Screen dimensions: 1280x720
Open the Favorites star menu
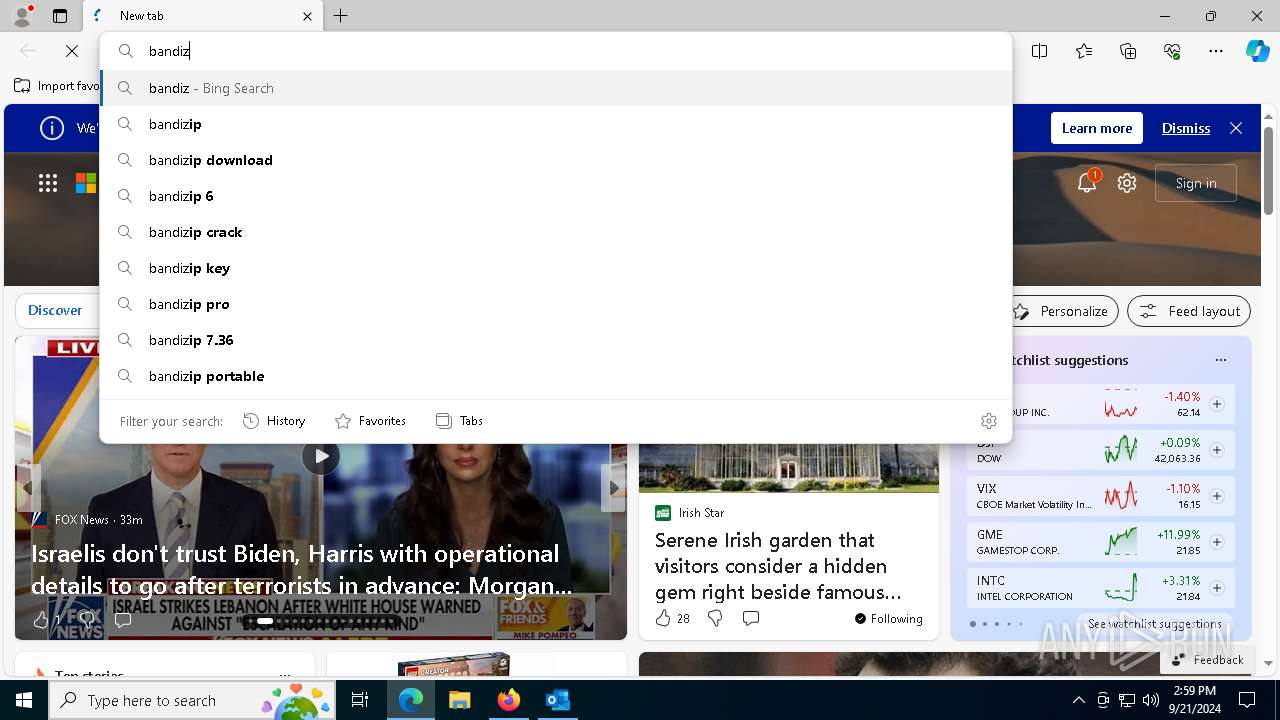pos(1084,51)
